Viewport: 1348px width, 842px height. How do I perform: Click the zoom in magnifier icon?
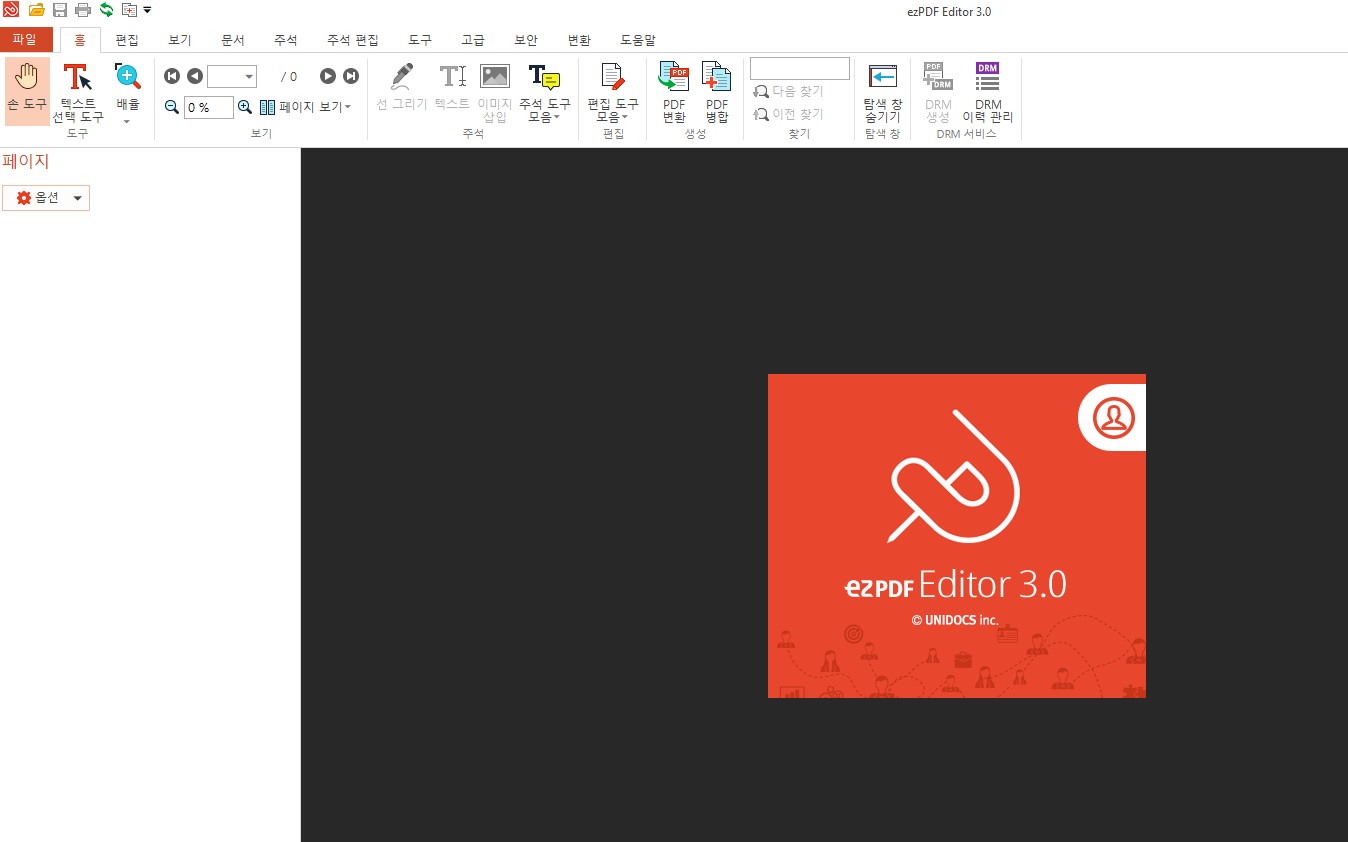(x=245, y=107)
